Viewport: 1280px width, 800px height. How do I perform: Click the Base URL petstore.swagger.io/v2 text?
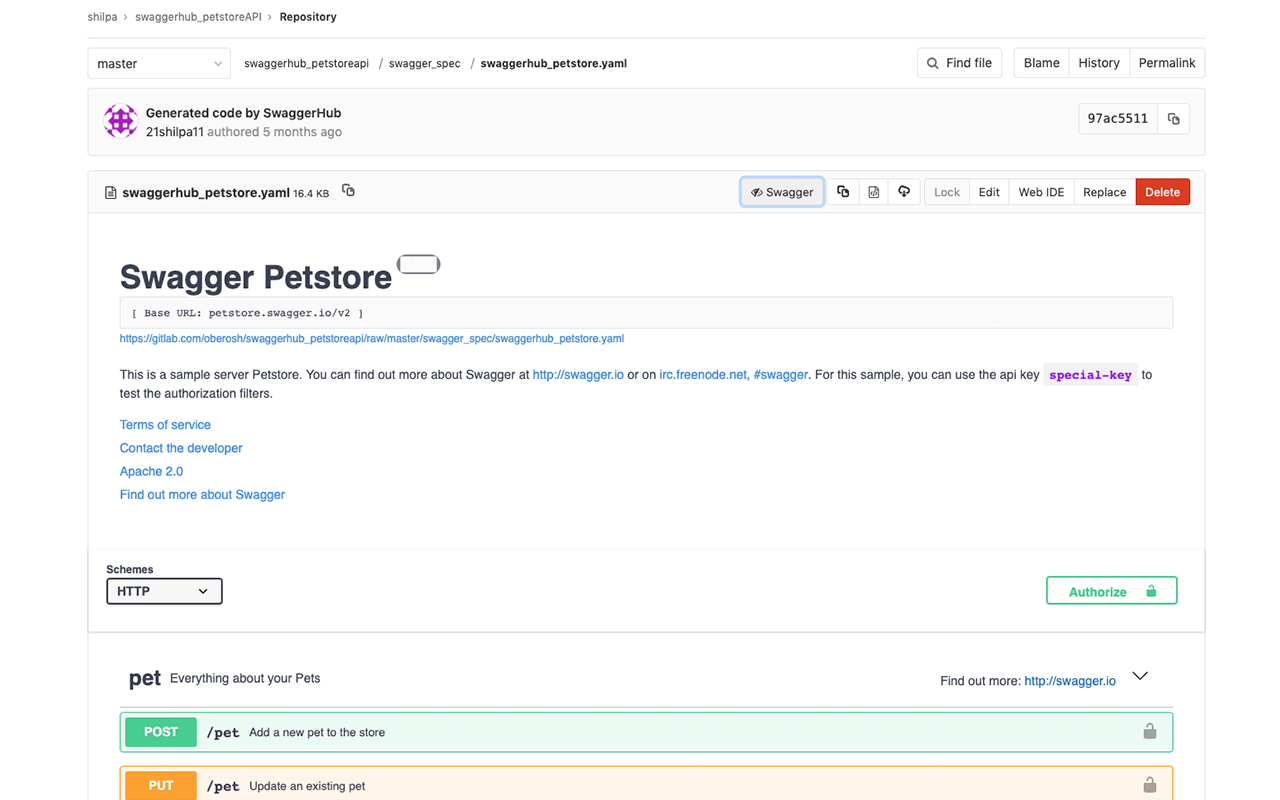247,313
